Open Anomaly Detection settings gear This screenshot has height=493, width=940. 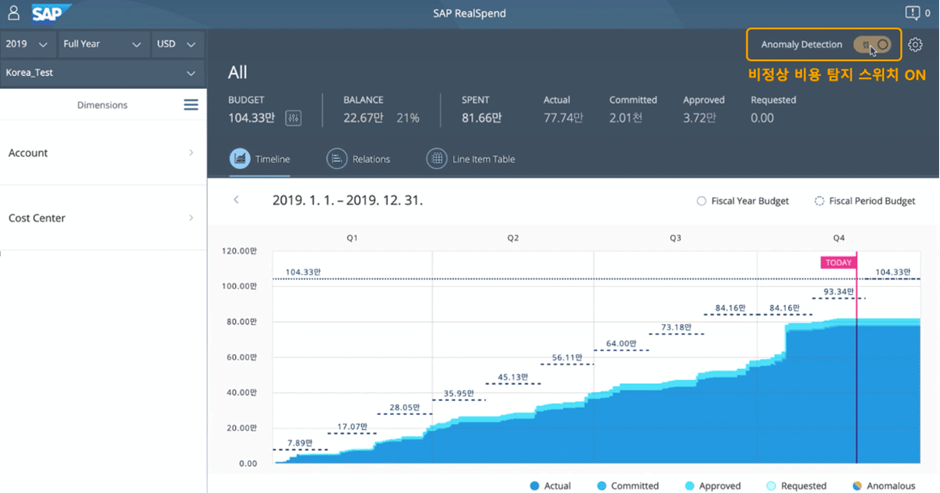click(915, 44)
